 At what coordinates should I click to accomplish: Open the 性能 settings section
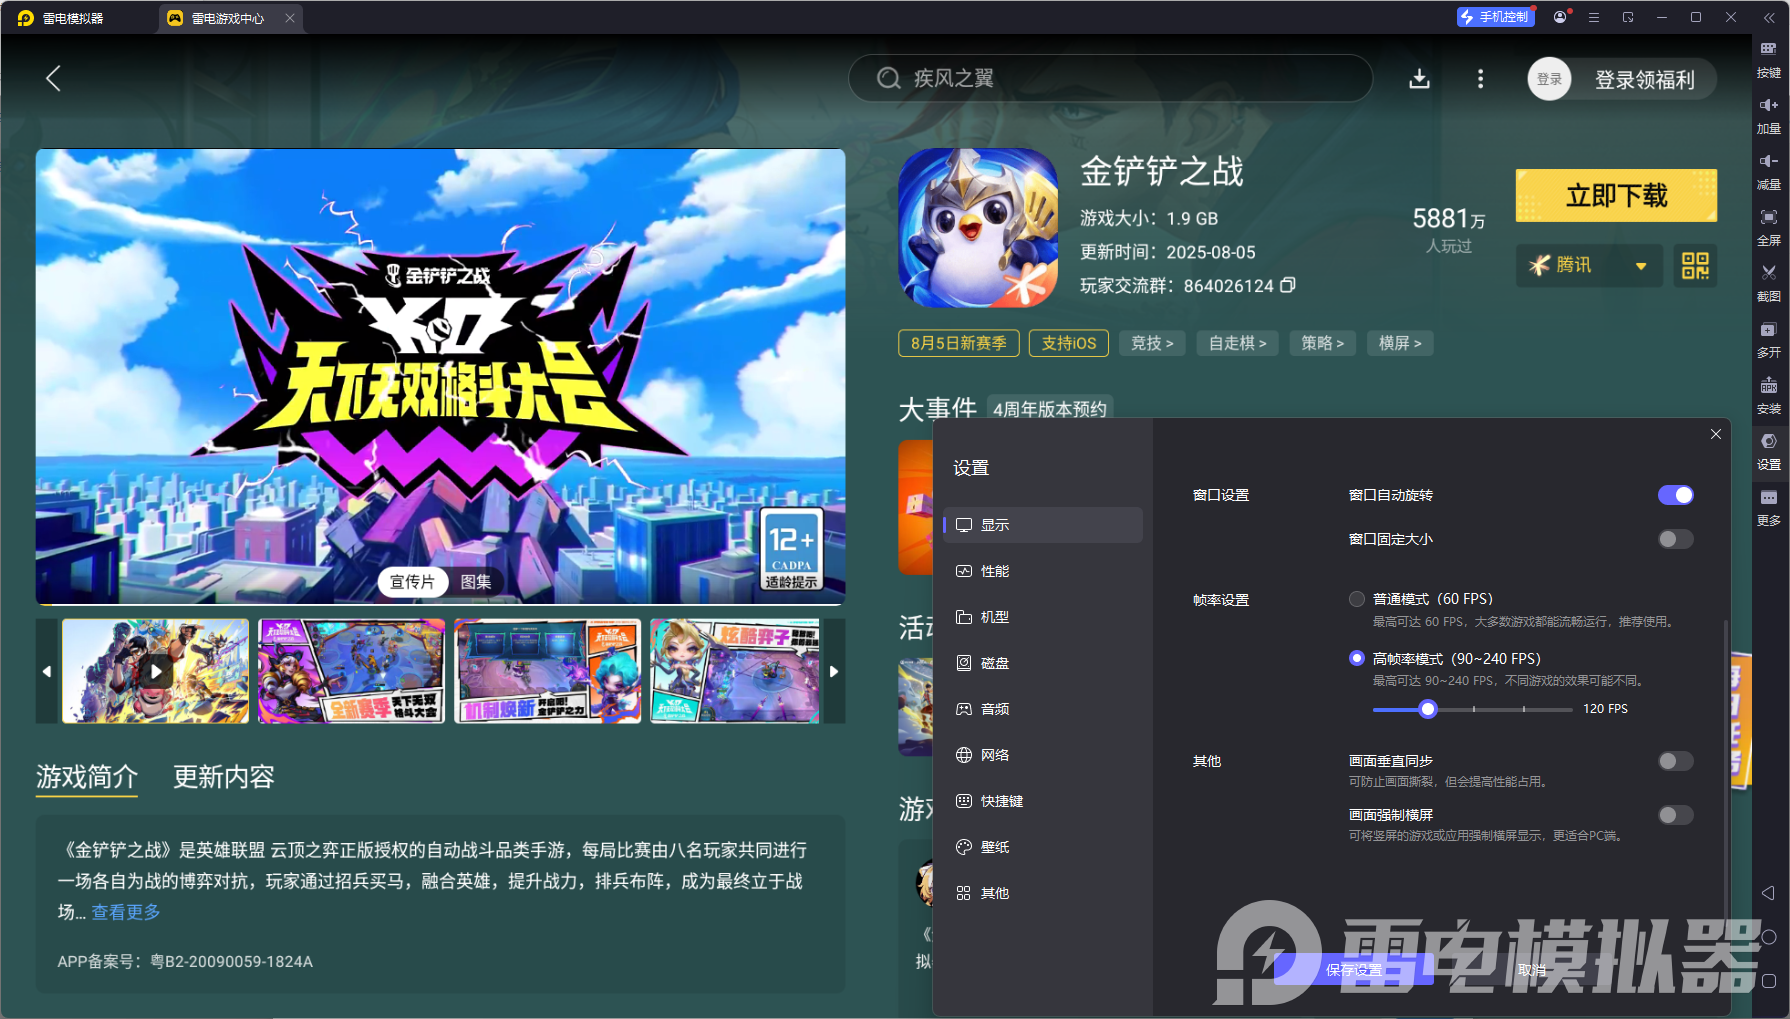[1043, 571]
